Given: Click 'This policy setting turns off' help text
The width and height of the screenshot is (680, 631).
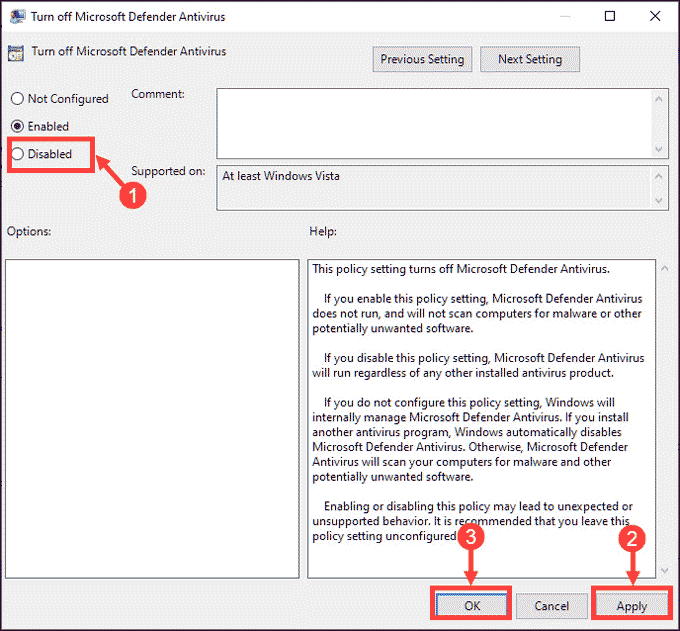Looking at the screenshot, I should [x=461, y=269].
